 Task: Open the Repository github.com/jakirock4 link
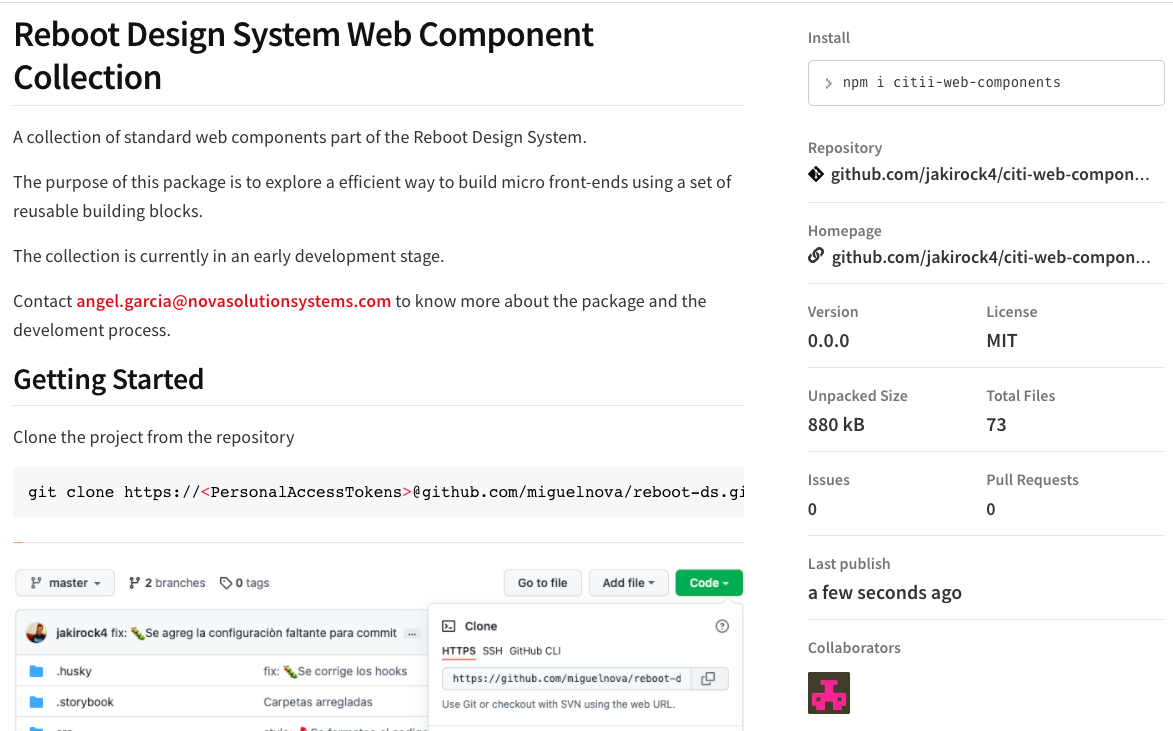990,174
